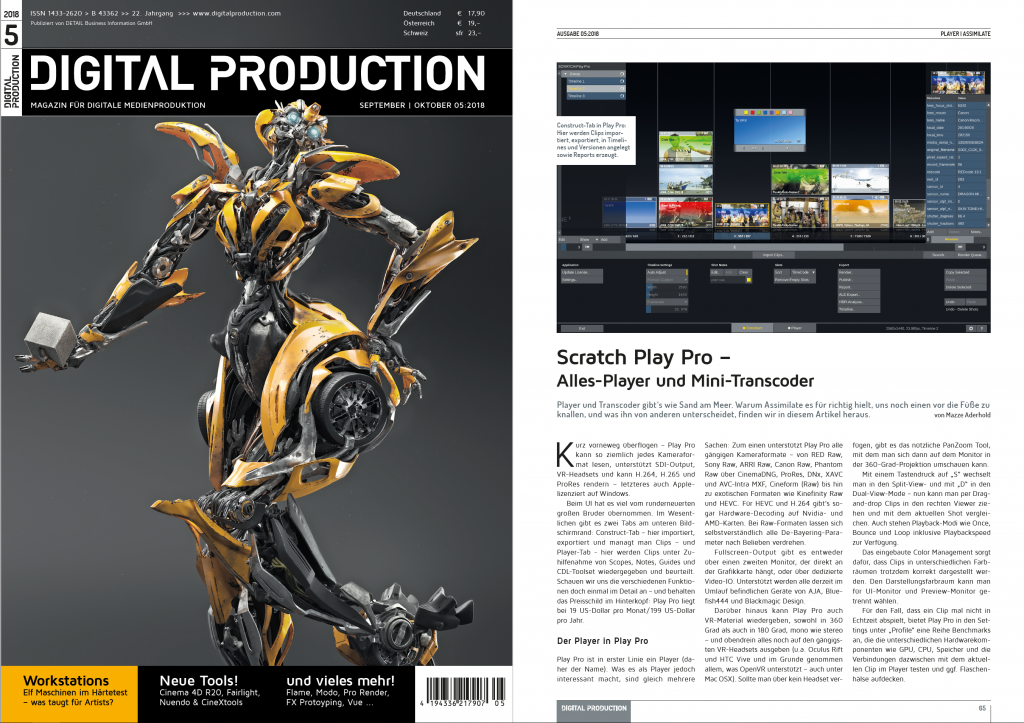Switch to the Player tab
The image size is (1024, 723).
click(794, 328)
